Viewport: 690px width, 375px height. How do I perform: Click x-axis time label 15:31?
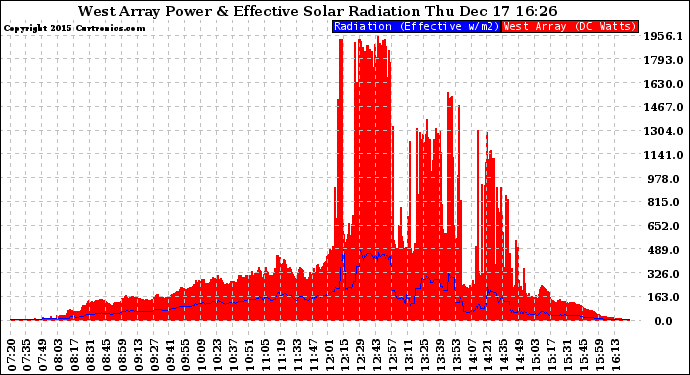568,355
